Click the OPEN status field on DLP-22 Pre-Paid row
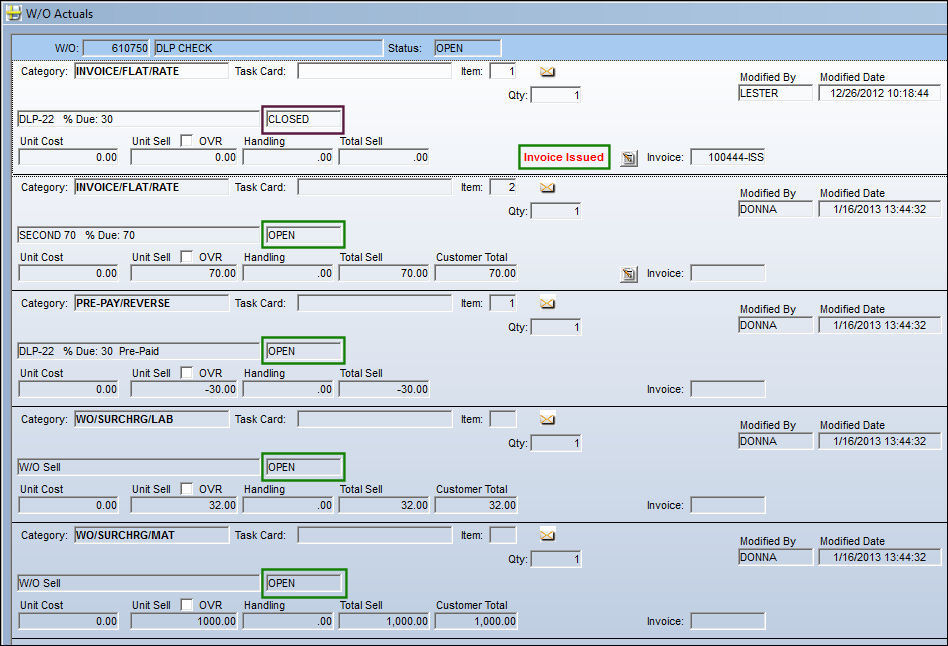948x646 pixels. point(303,351)
